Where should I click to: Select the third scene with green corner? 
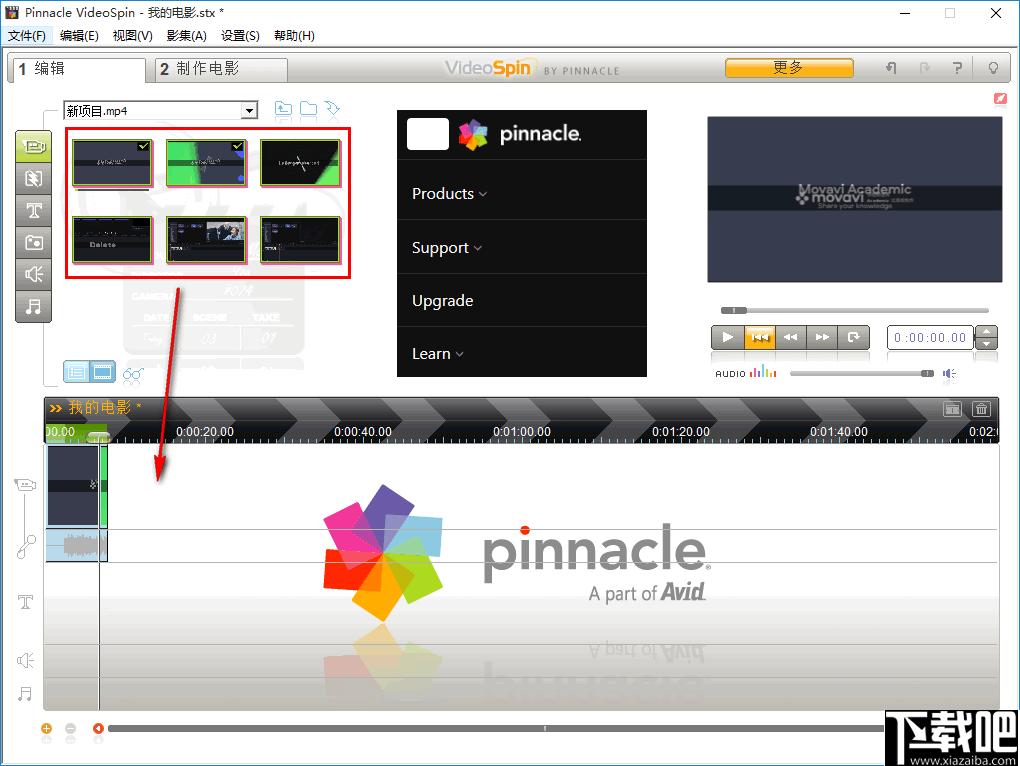(x=300, y=163)
